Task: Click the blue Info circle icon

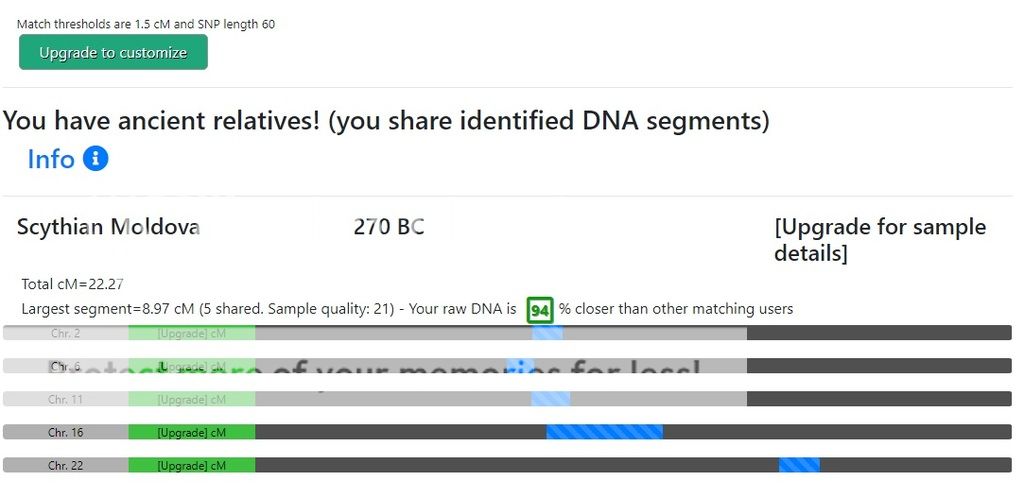Action: (x=95, y=159)
